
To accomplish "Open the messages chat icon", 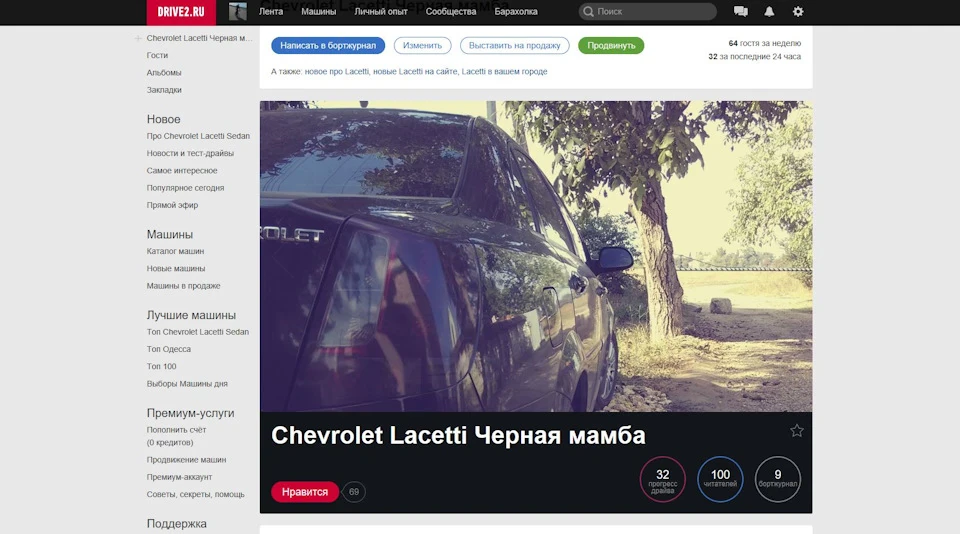I will 741,11.
